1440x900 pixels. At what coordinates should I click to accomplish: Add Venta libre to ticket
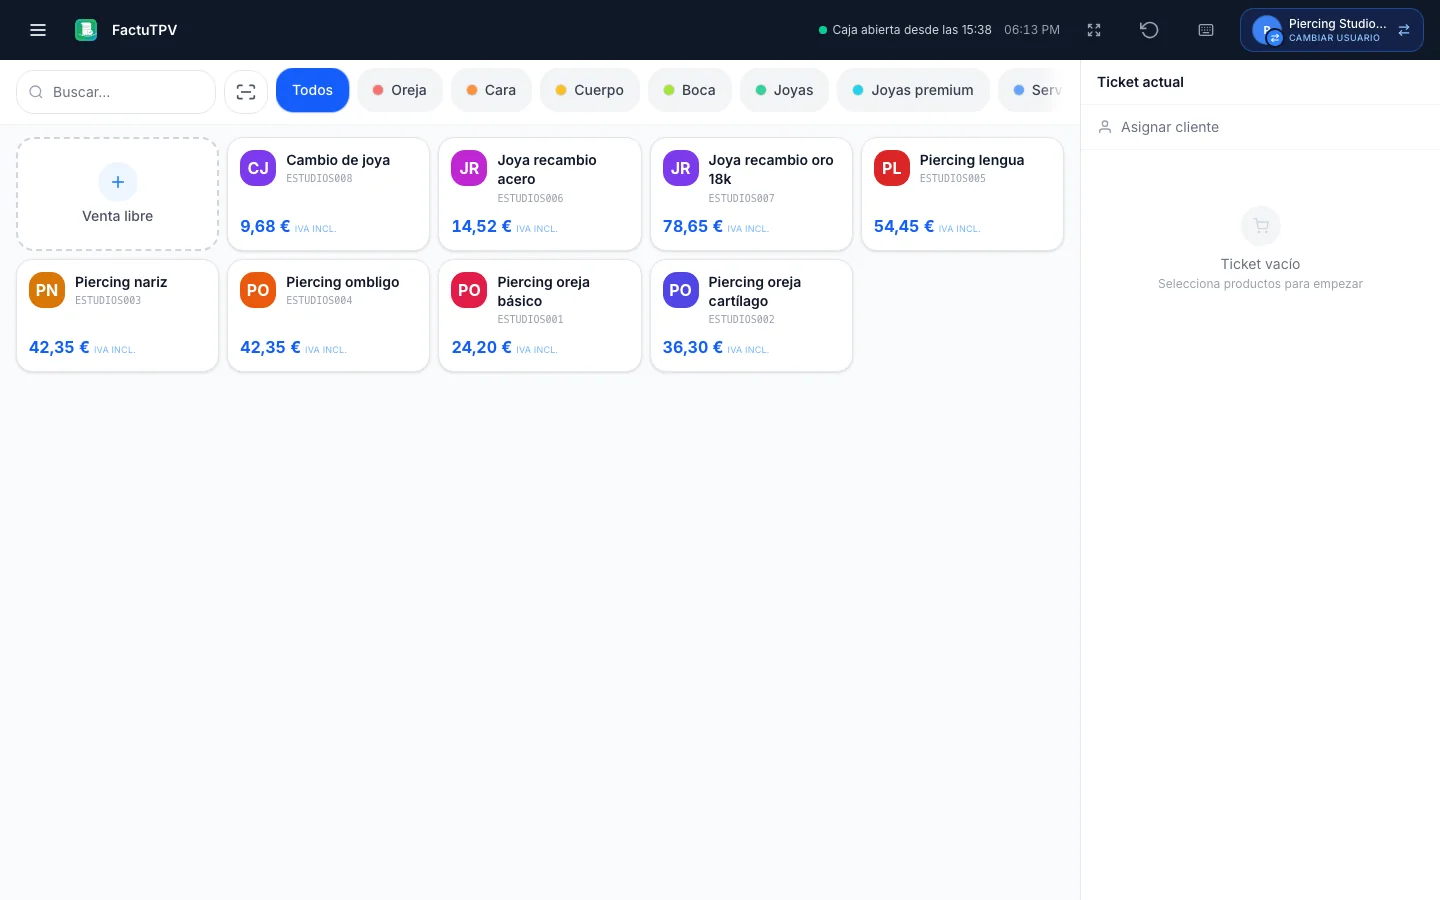point(118,194)
